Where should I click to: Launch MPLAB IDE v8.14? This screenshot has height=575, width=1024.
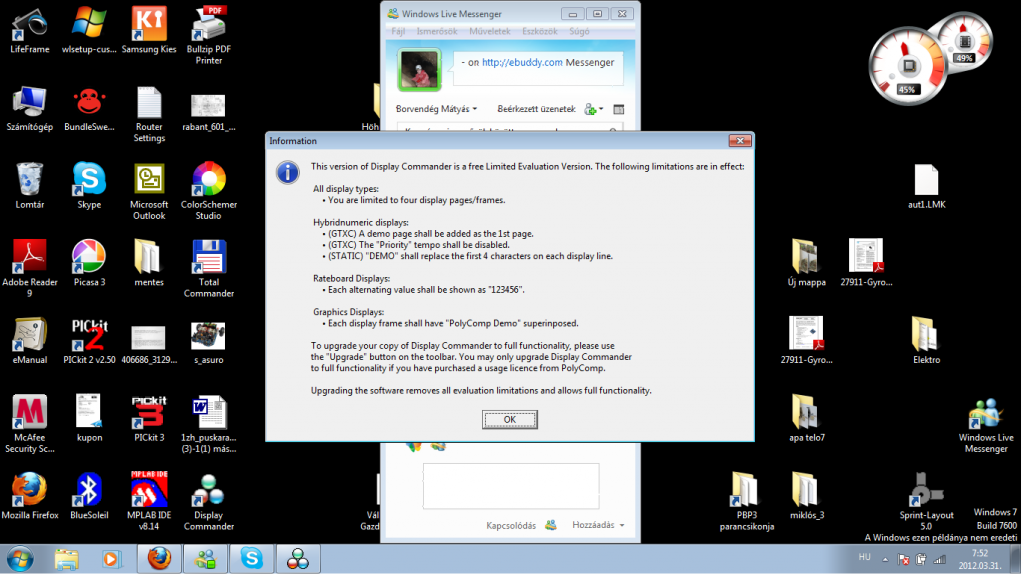(149, 502)
